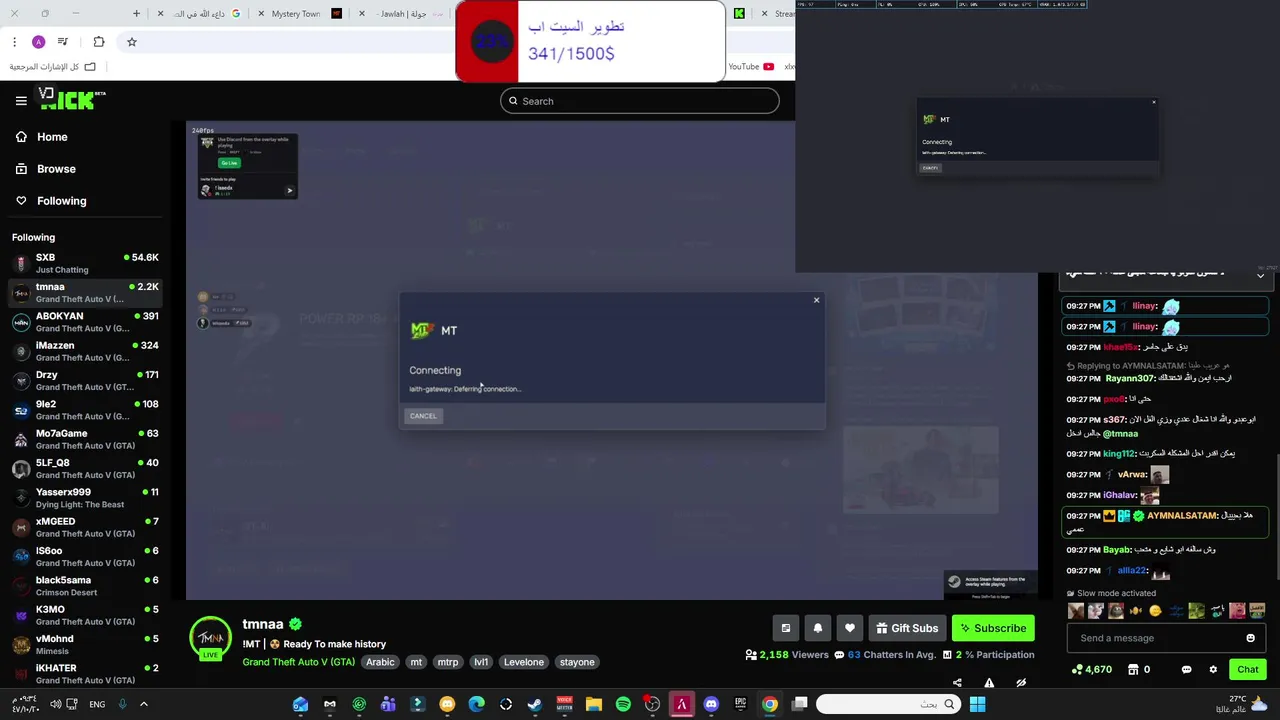Open Yasserx999 channel in Following list

(x=86, y=498)
